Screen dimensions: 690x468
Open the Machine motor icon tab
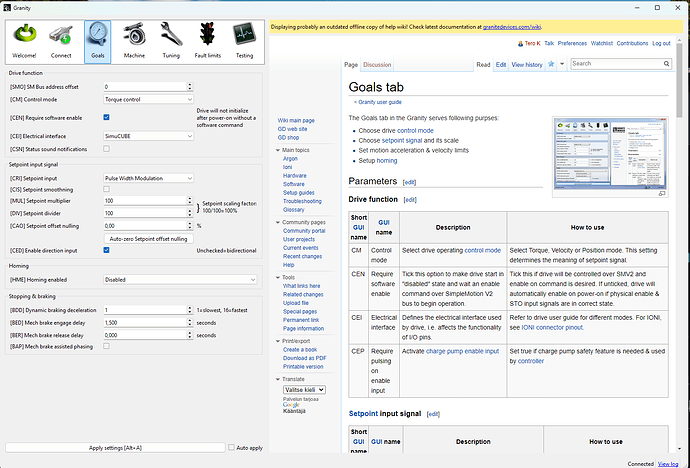[x=134, y=42]
